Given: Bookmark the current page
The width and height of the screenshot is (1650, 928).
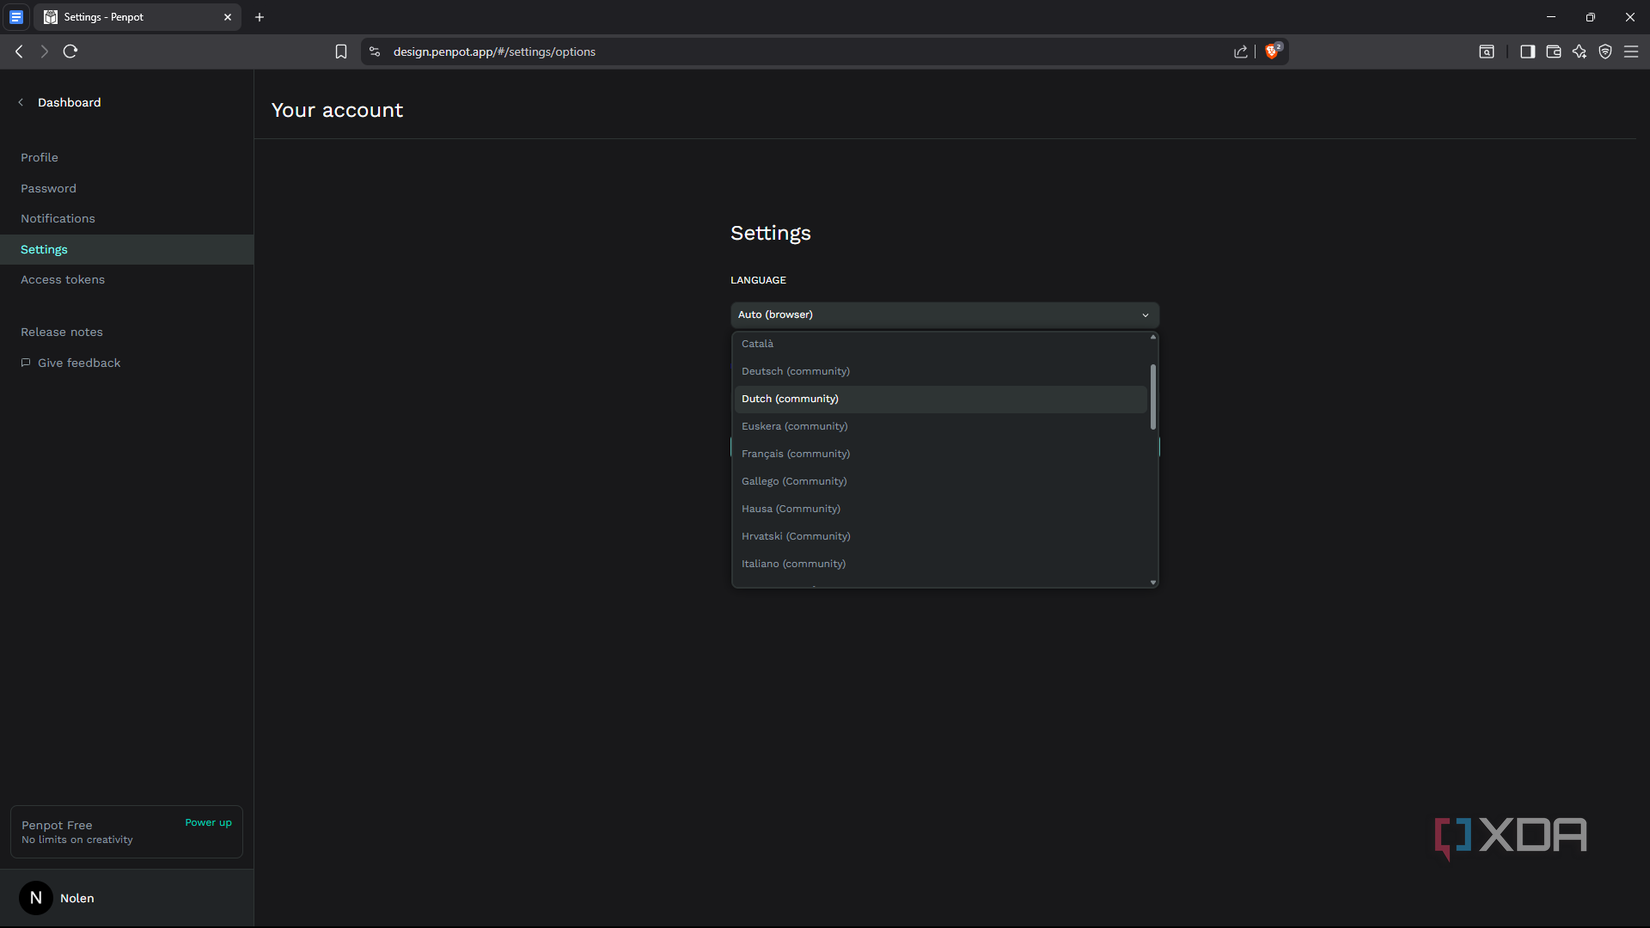Looking at the screenshot, I should [x=340, y=51].
